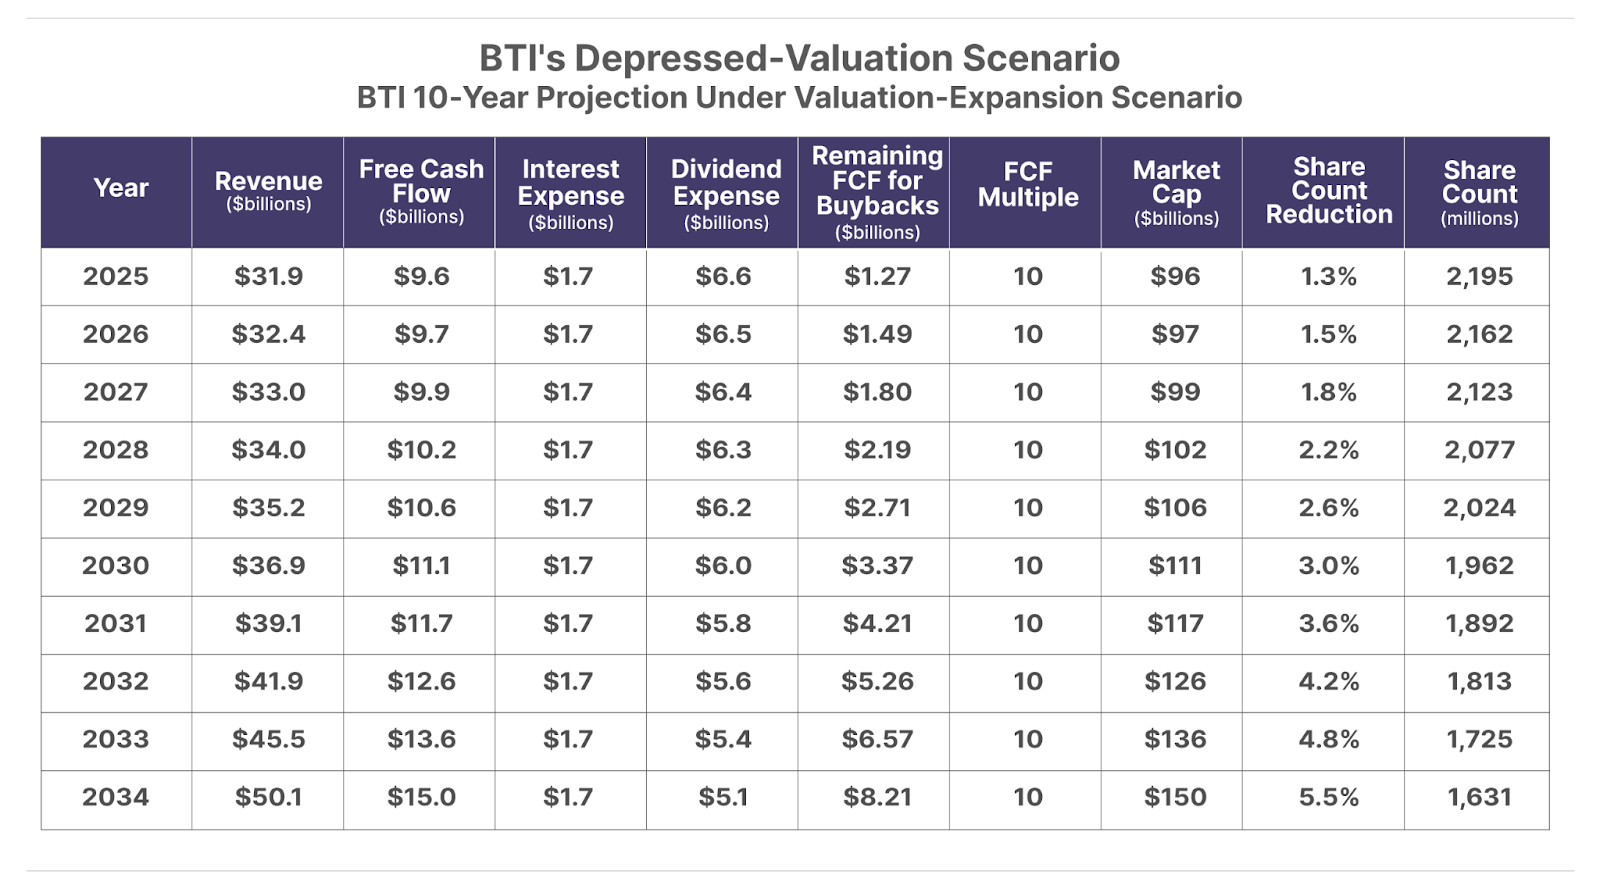Select the 5.5% share reduction cell
This screenshot has width=1600, height=889.
point(1329,797)
